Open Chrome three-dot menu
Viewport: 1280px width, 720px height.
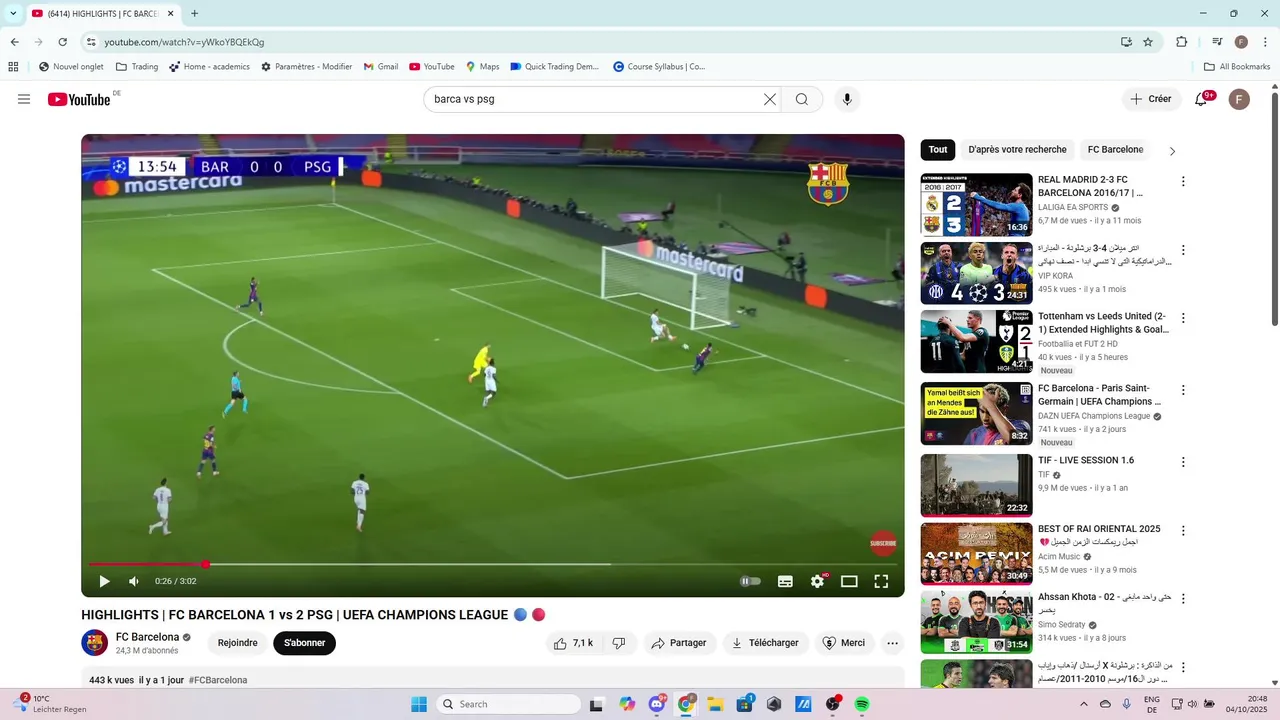(x=1264, y=42)
